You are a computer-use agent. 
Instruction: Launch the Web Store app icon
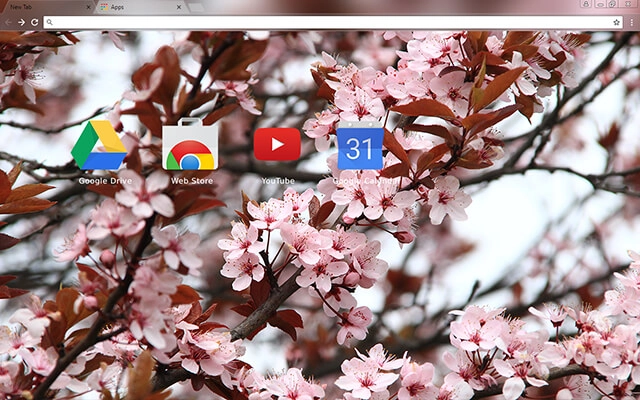[x=190, y=144]
